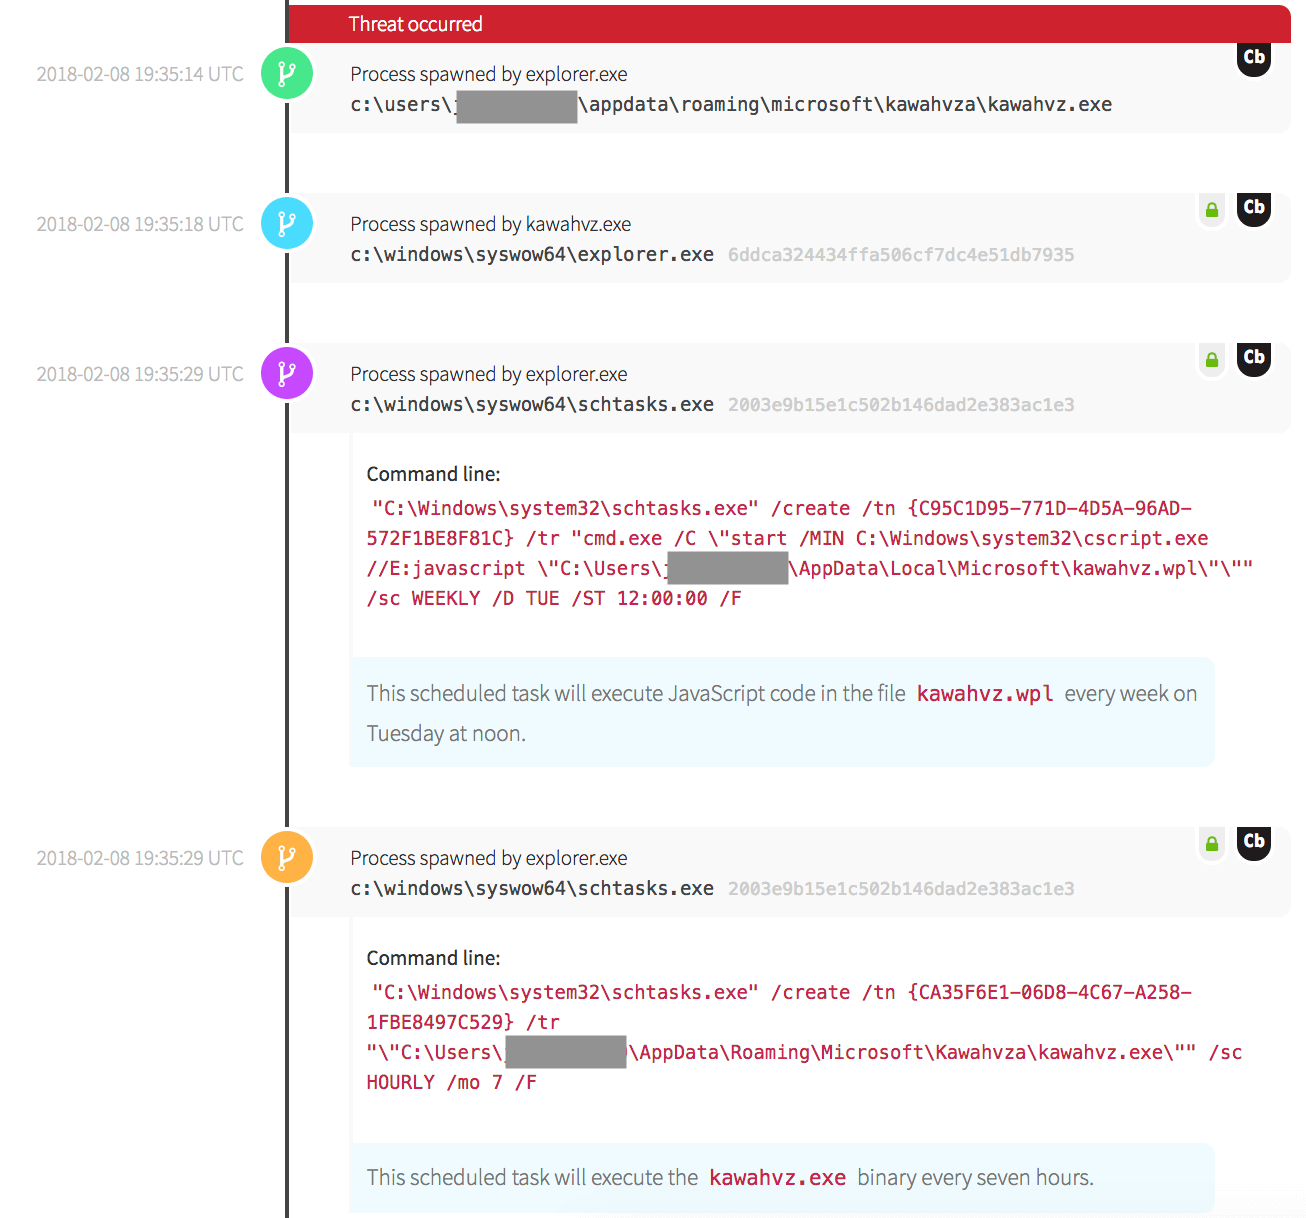Image resolution: width=1306 pixels, height=1218 pixels.
Task: Click the highlighted kawahvz.exe in the seven-hours description
Action: point(777,1178)
